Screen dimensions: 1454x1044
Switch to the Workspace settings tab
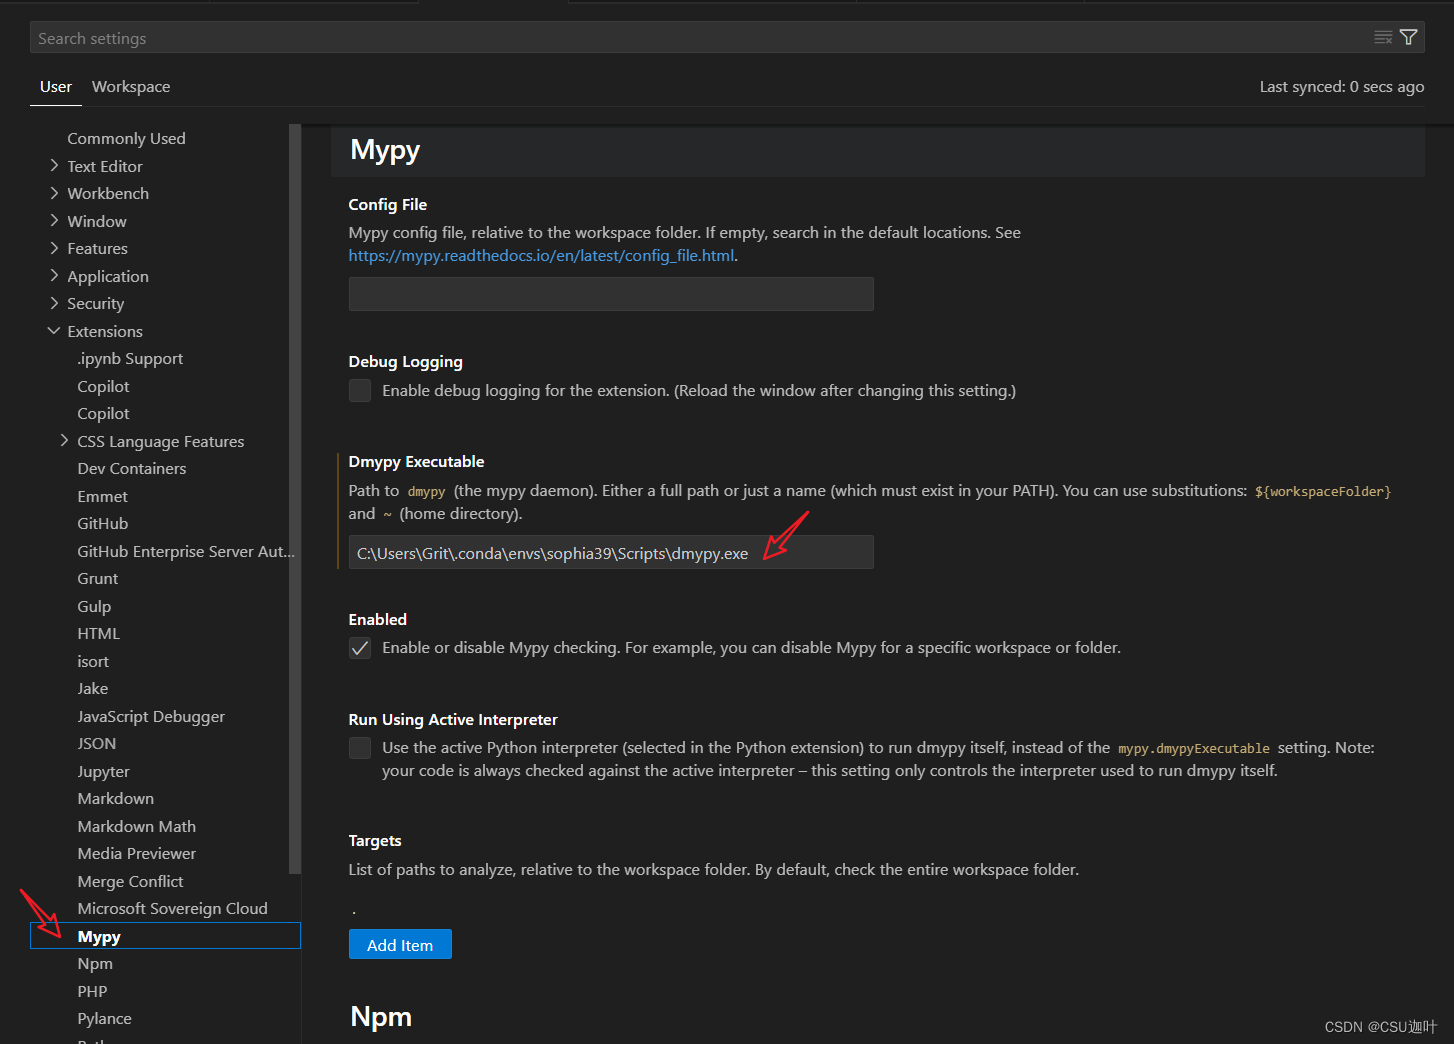pos(131,87)
